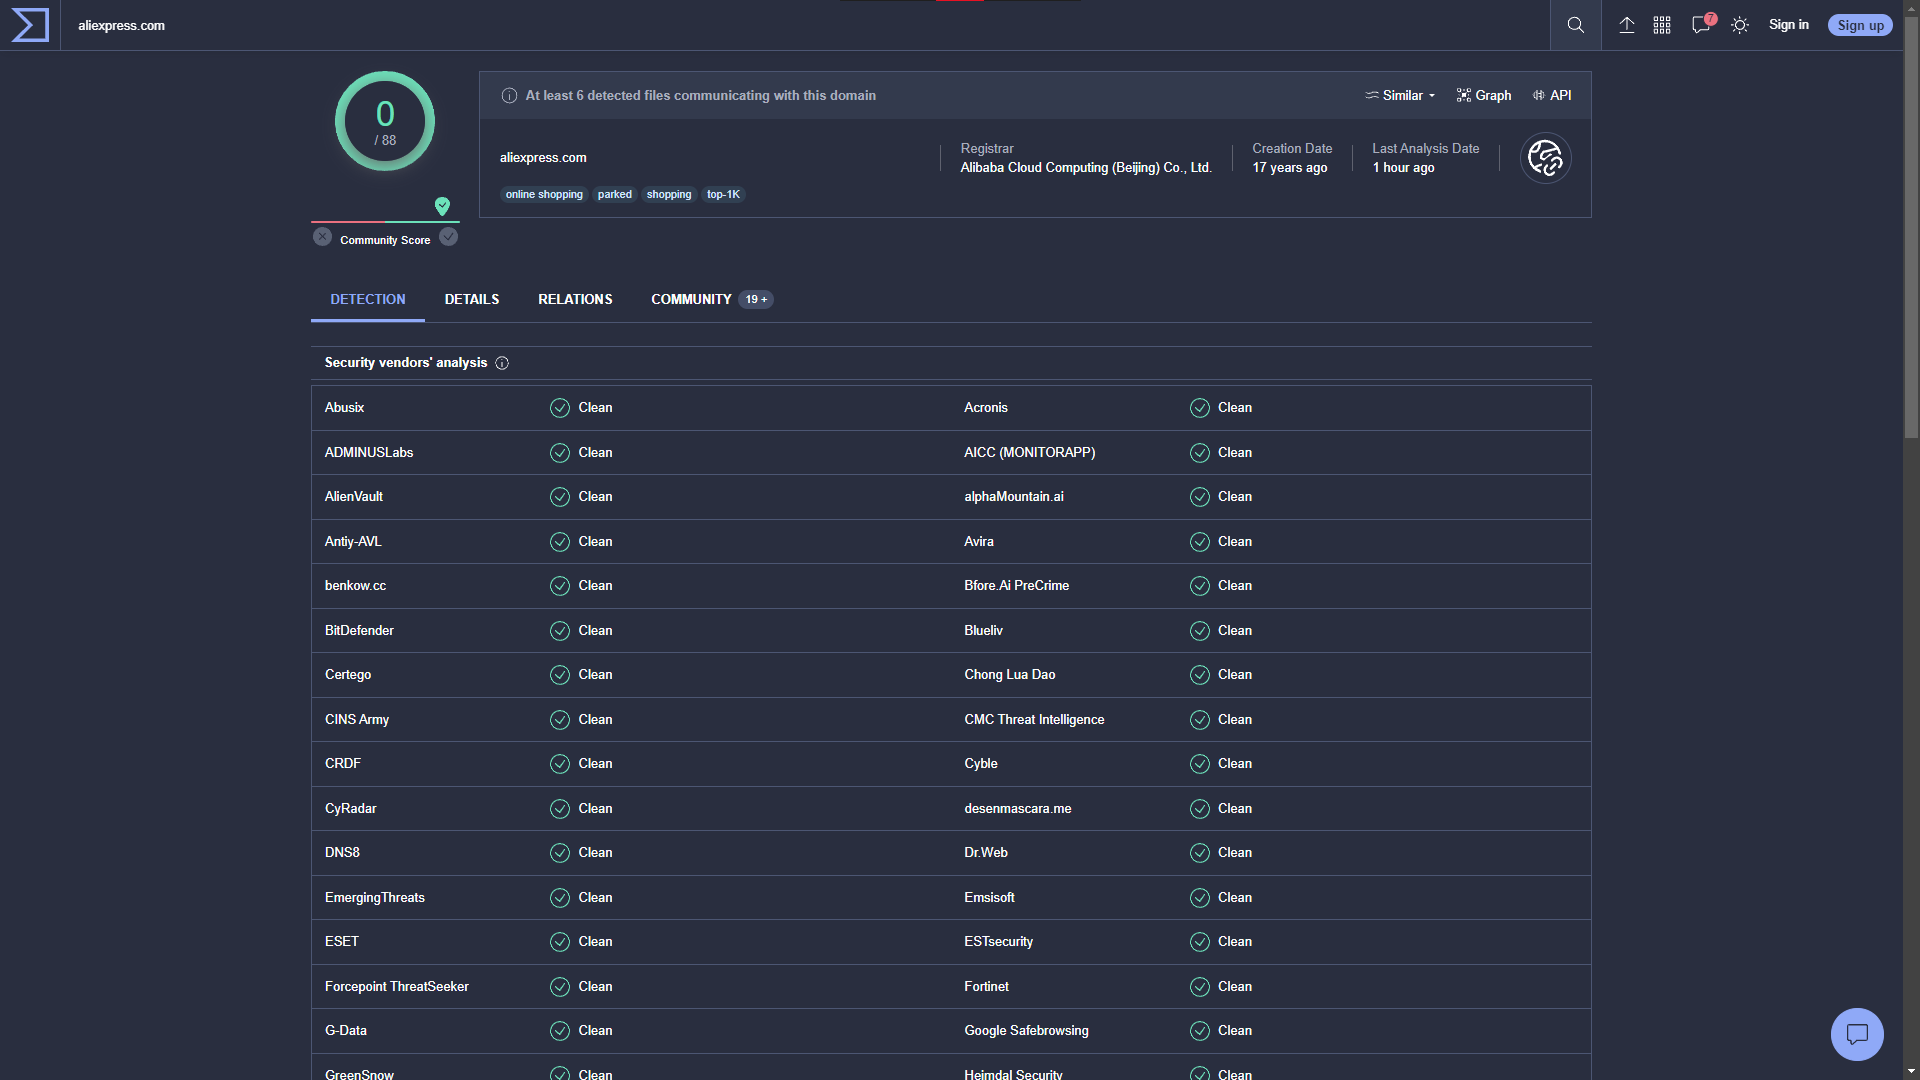Click the API icon button
This screenshot has height=1080, width=1920.
point(1552,95)
